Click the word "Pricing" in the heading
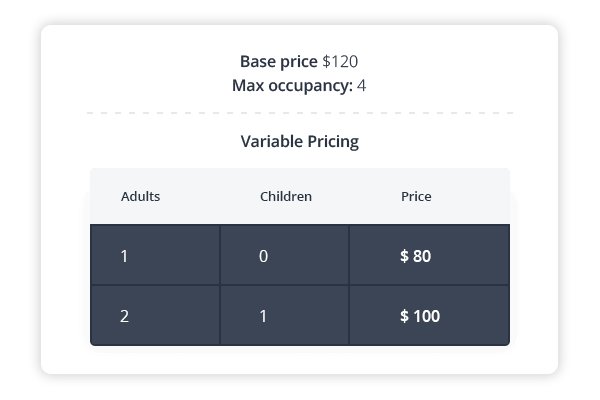The width and height of the screenshot is (600, 400). point(333,141)
